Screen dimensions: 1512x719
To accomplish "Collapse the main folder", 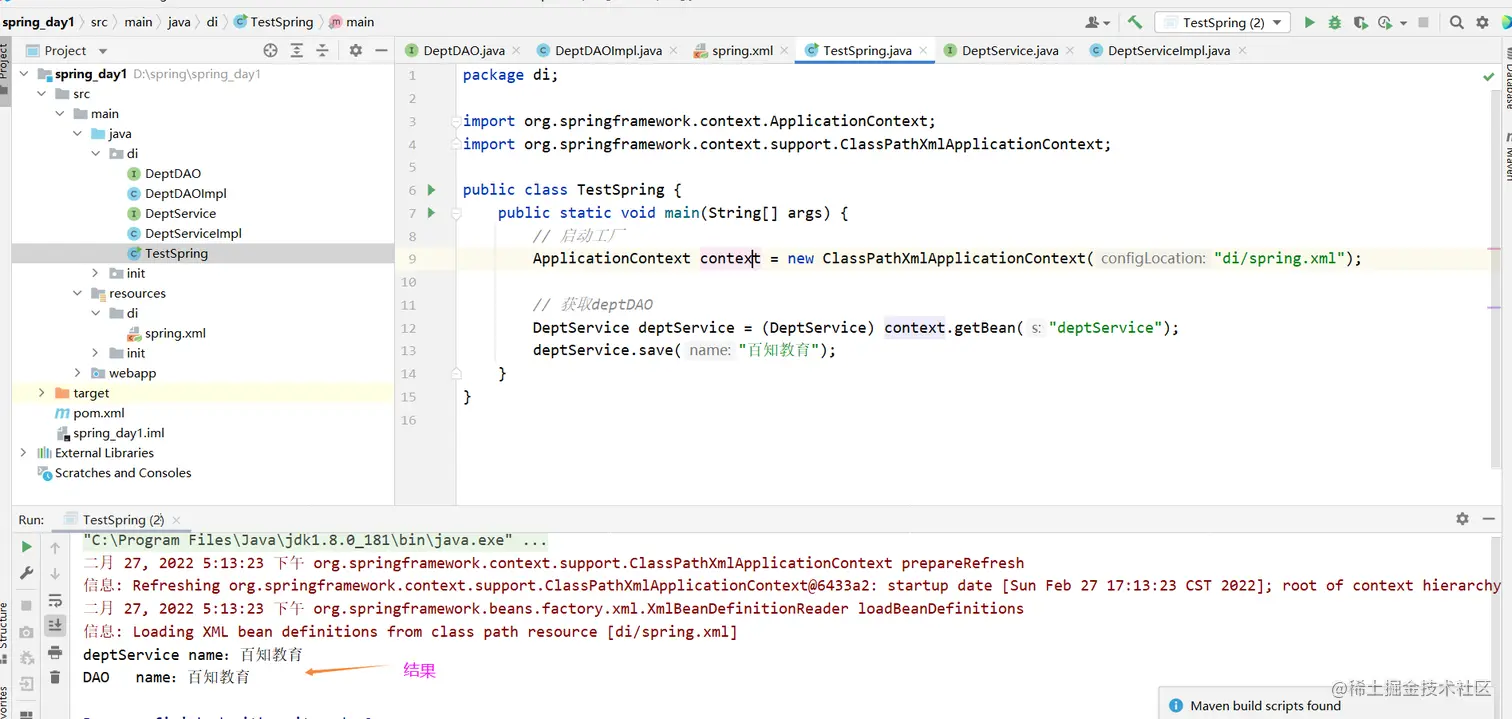I will pyautogui.click(x=60, y=114).
